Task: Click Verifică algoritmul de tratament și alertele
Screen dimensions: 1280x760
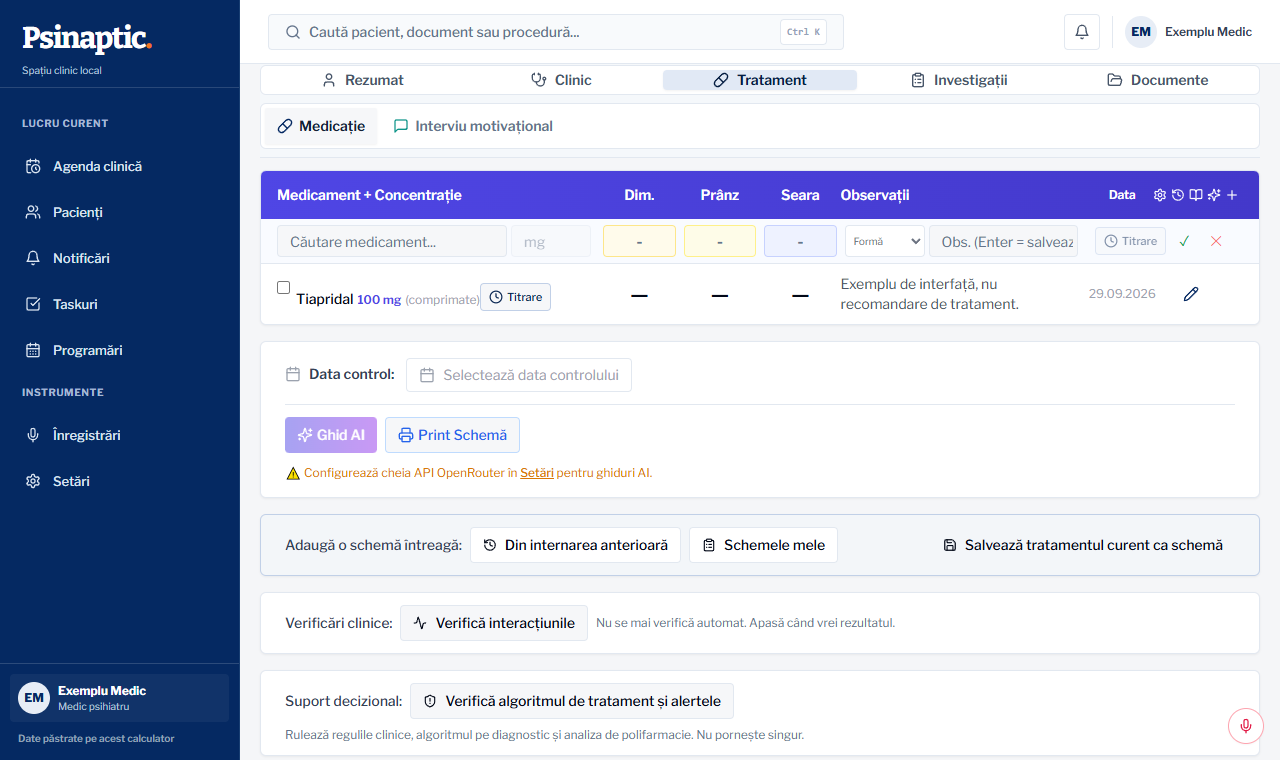Action: pos(572,701)
